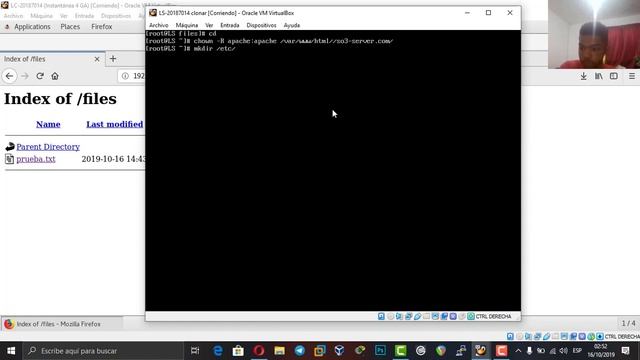This screenshot has width=640, height=360.
Task: Open green Camtasia icon on taskbar
Action: tap(400, 351)
